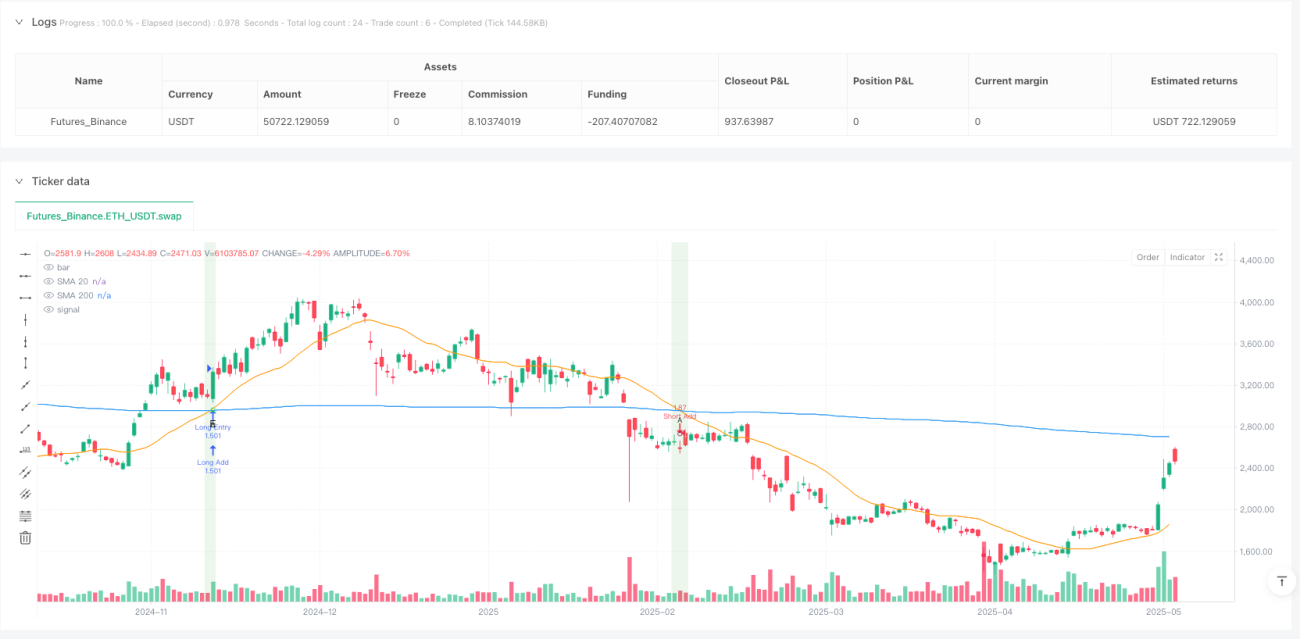Open the Futures_Binance.ETH_USDT.swap tab
This screenshot has width=1300, height=639.
click(104, 216)
